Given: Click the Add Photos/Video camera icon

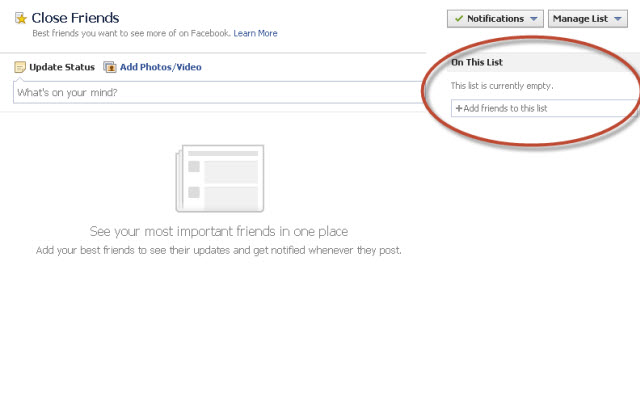Looking at the screenshot, I should click(x=110, y=67).
